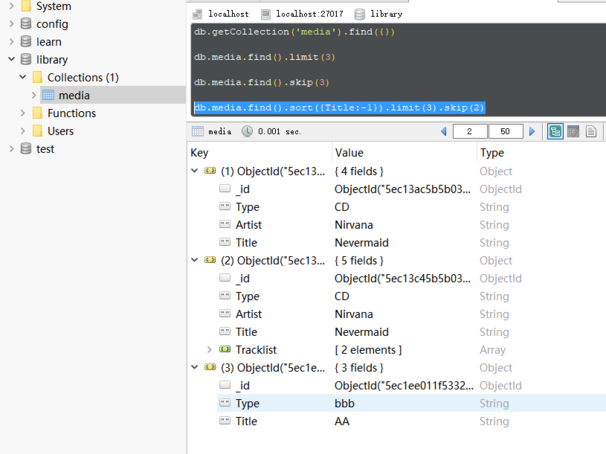Collapse result document (1)
The image size is (606, 454).
pos(195,170)
